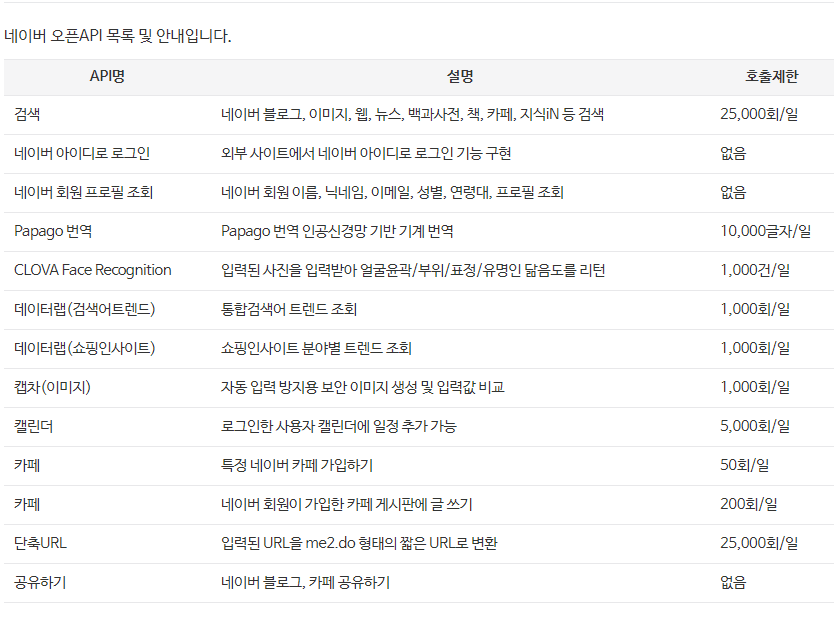Click description 'Papago 번역 인공신경망 기반 기계 번역'
This screenshot has width=838, height=617.
(337, 232)
